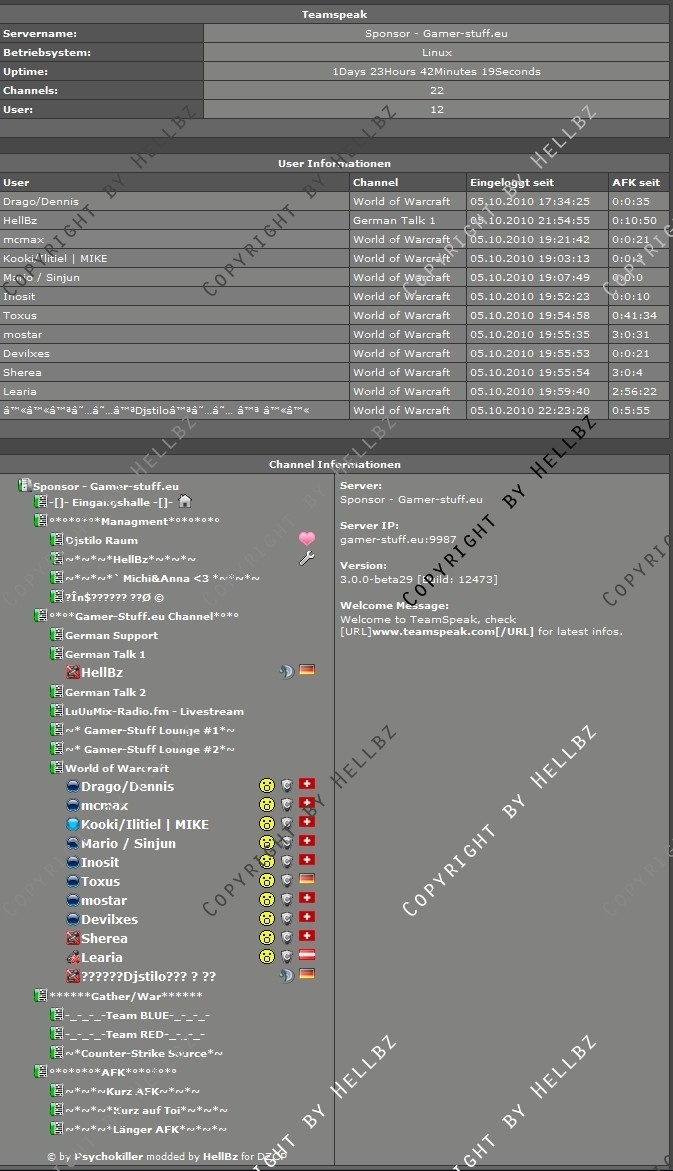673x1171 pixels.
Task: Click the Uptime value 1Days 23Hours
Action: 436,72
